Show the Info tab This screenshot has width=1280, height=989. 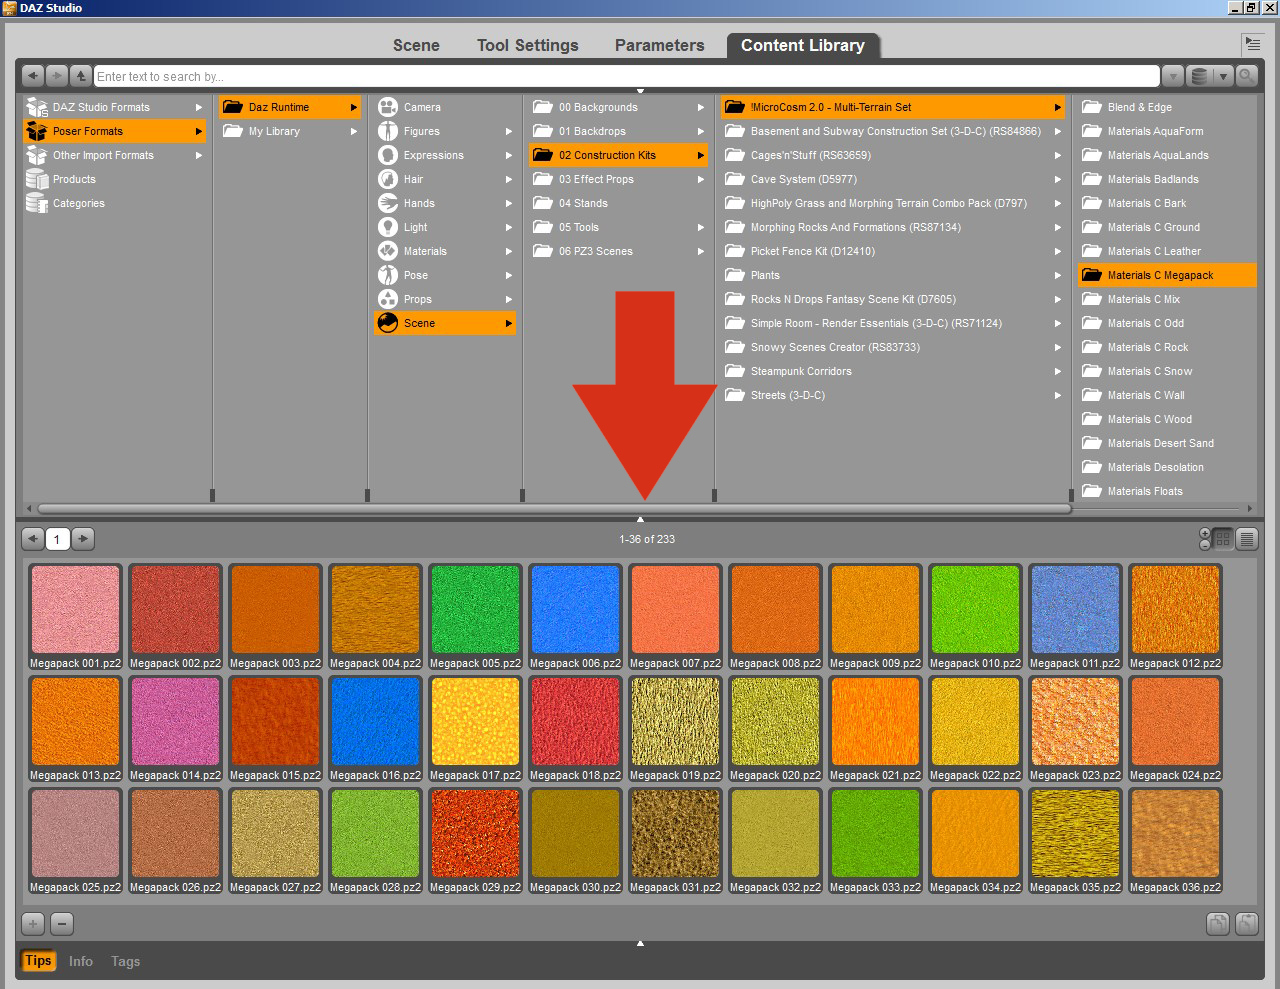point(81,961)
